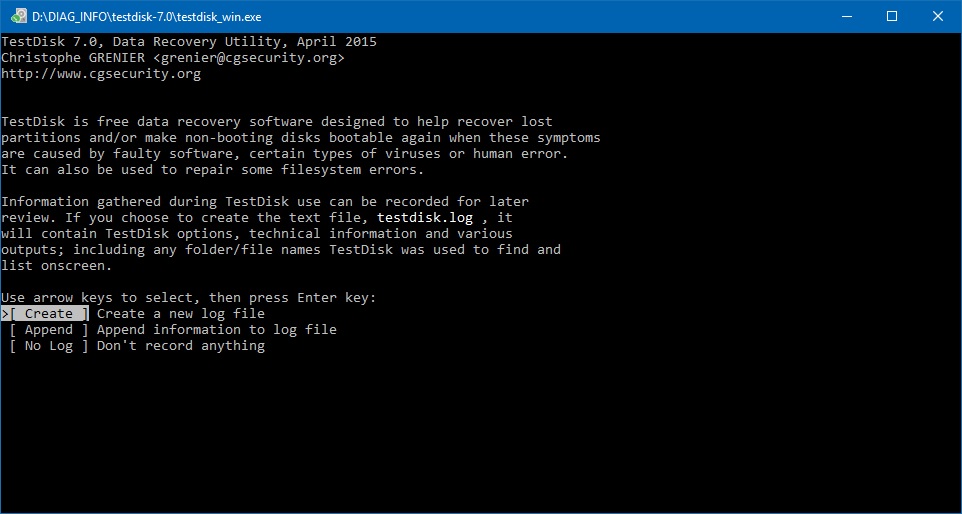Click the 'Use arrow keys to select' prompt
This screenshot has height=514, width=962.
[x=188, y=298]
